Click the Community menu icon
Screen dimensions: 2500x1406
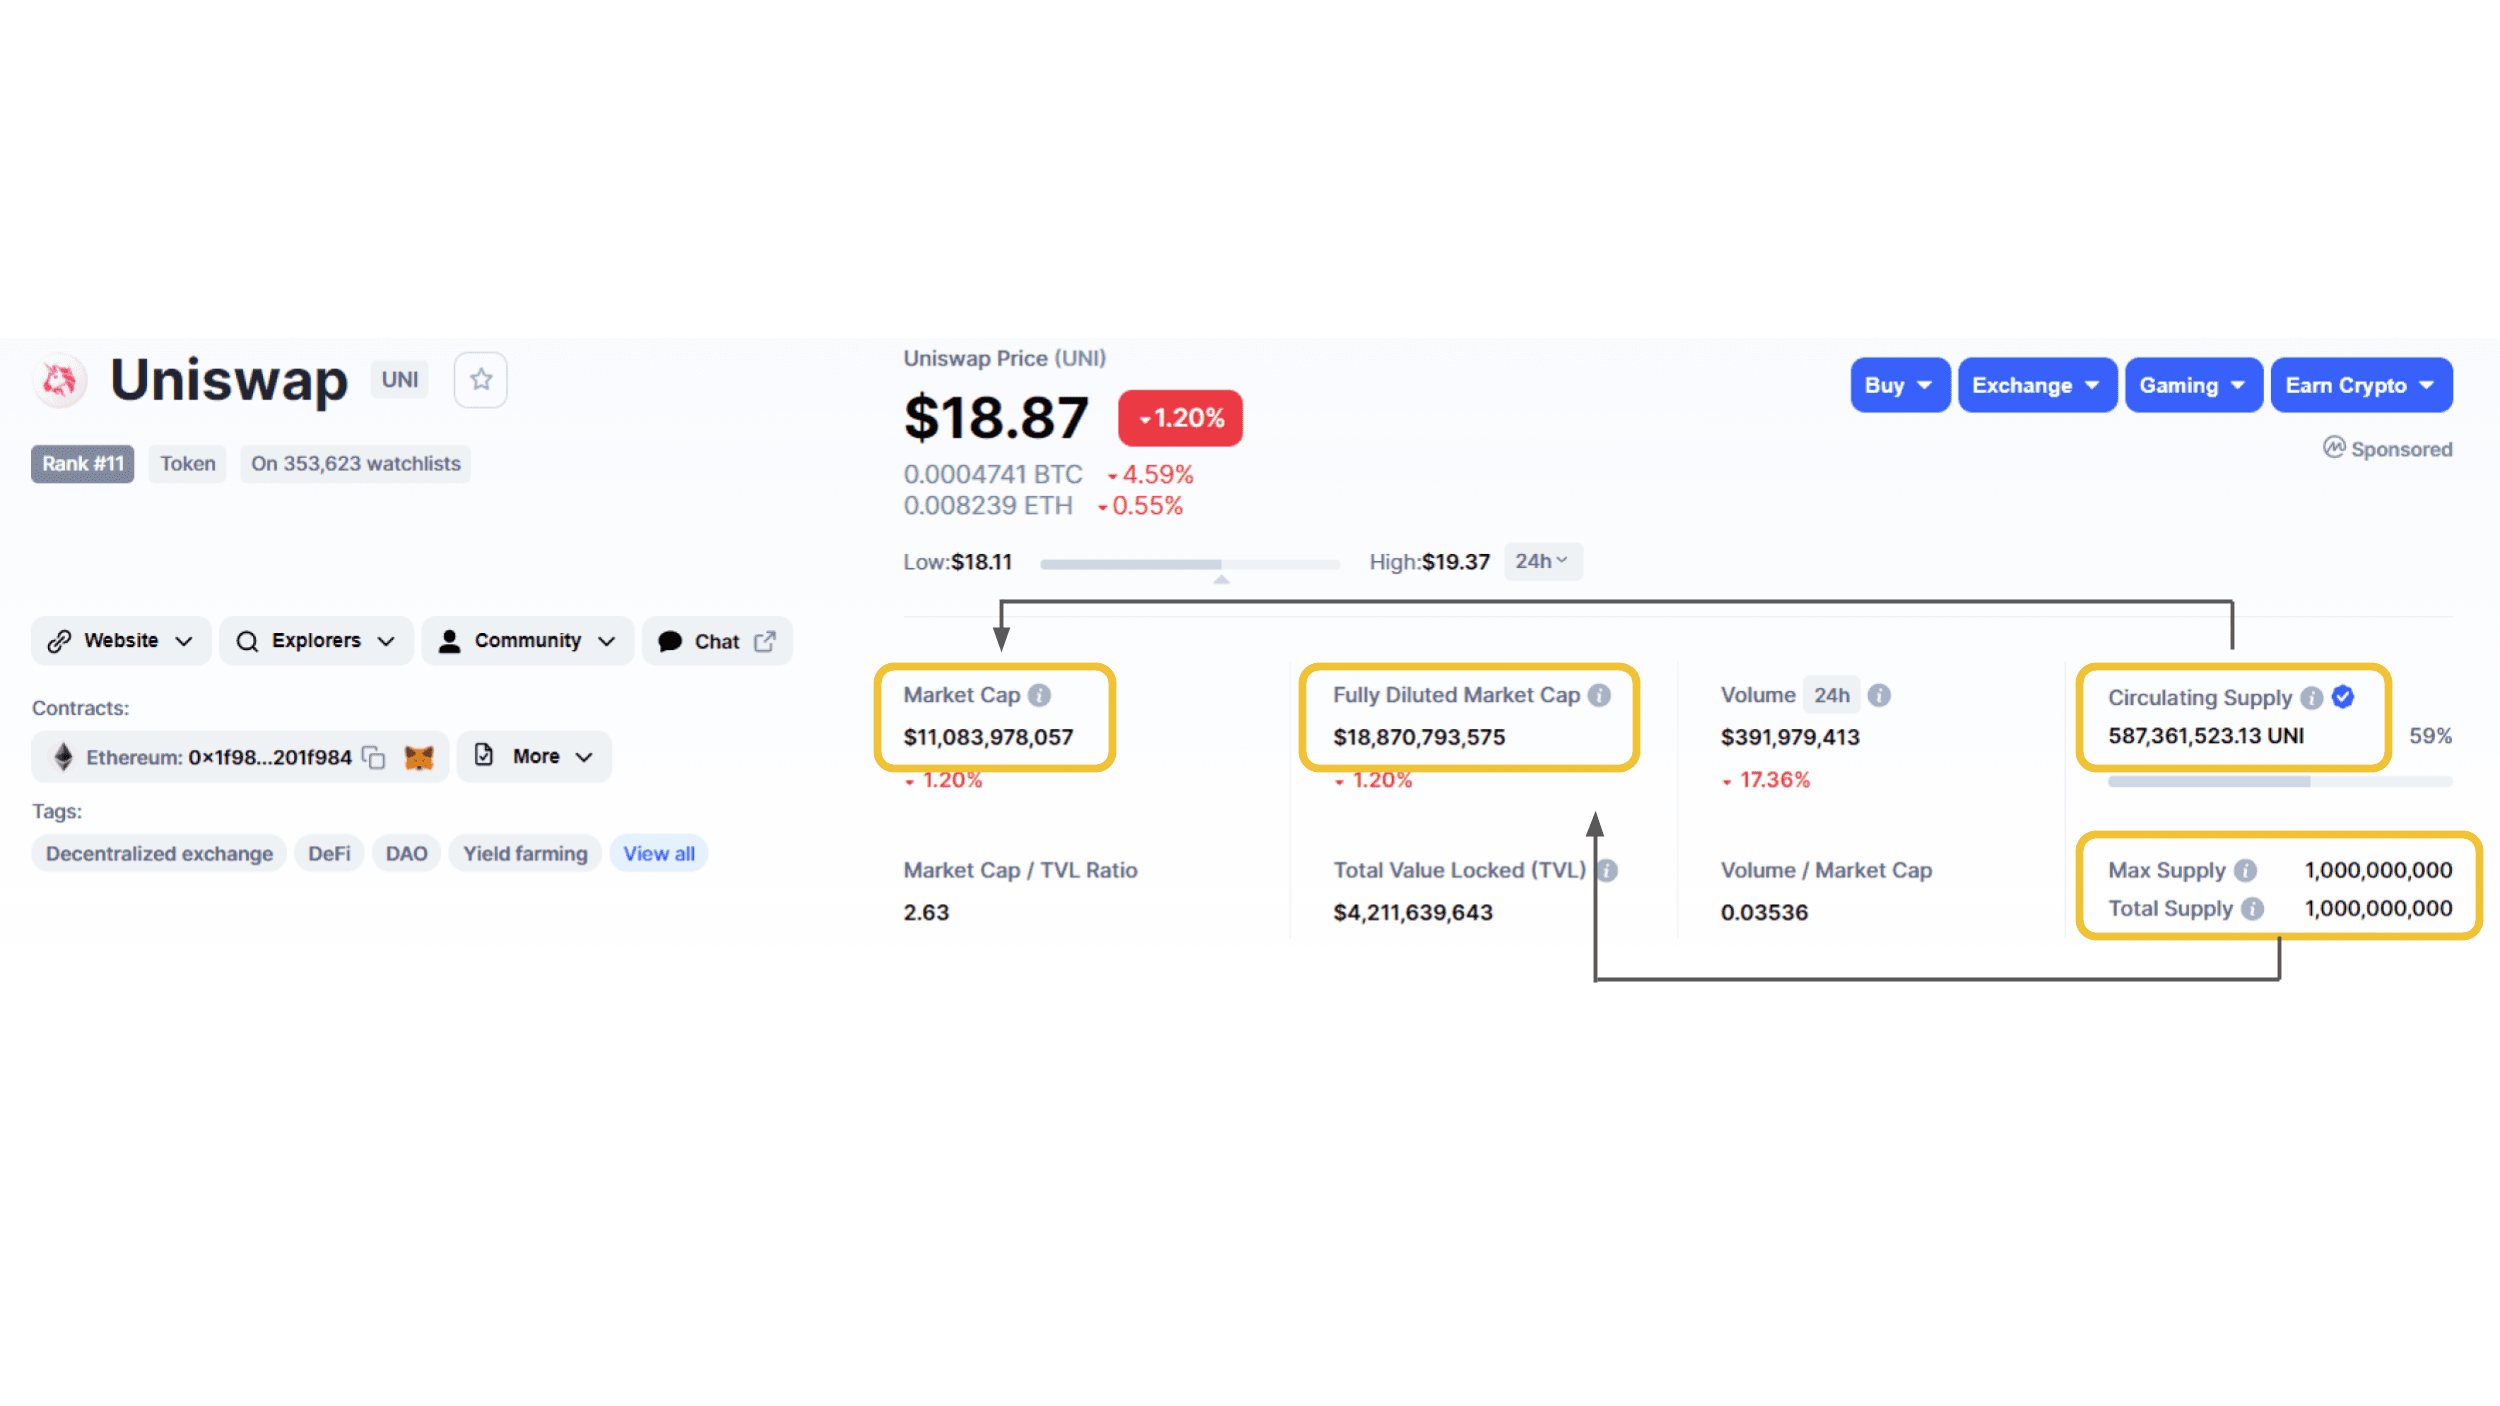pos(452,640)
